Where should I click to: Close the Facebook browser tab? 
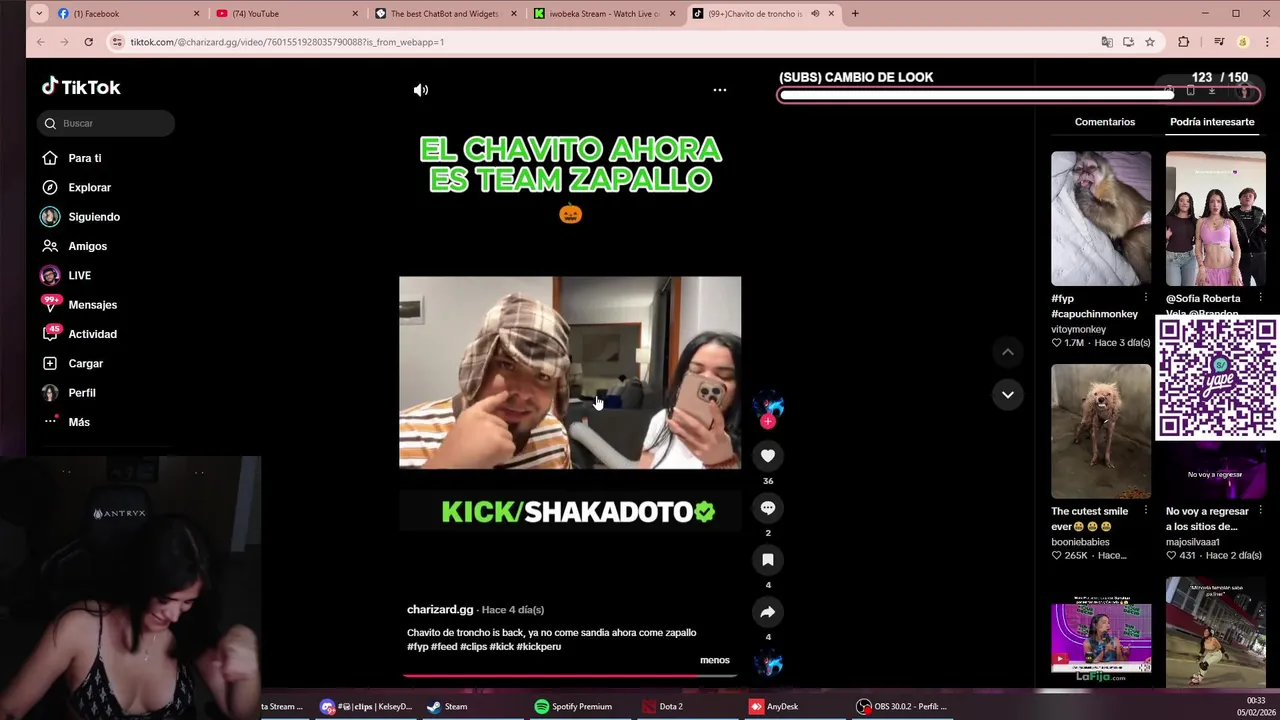pyautogui.click(x=196, y=14)
